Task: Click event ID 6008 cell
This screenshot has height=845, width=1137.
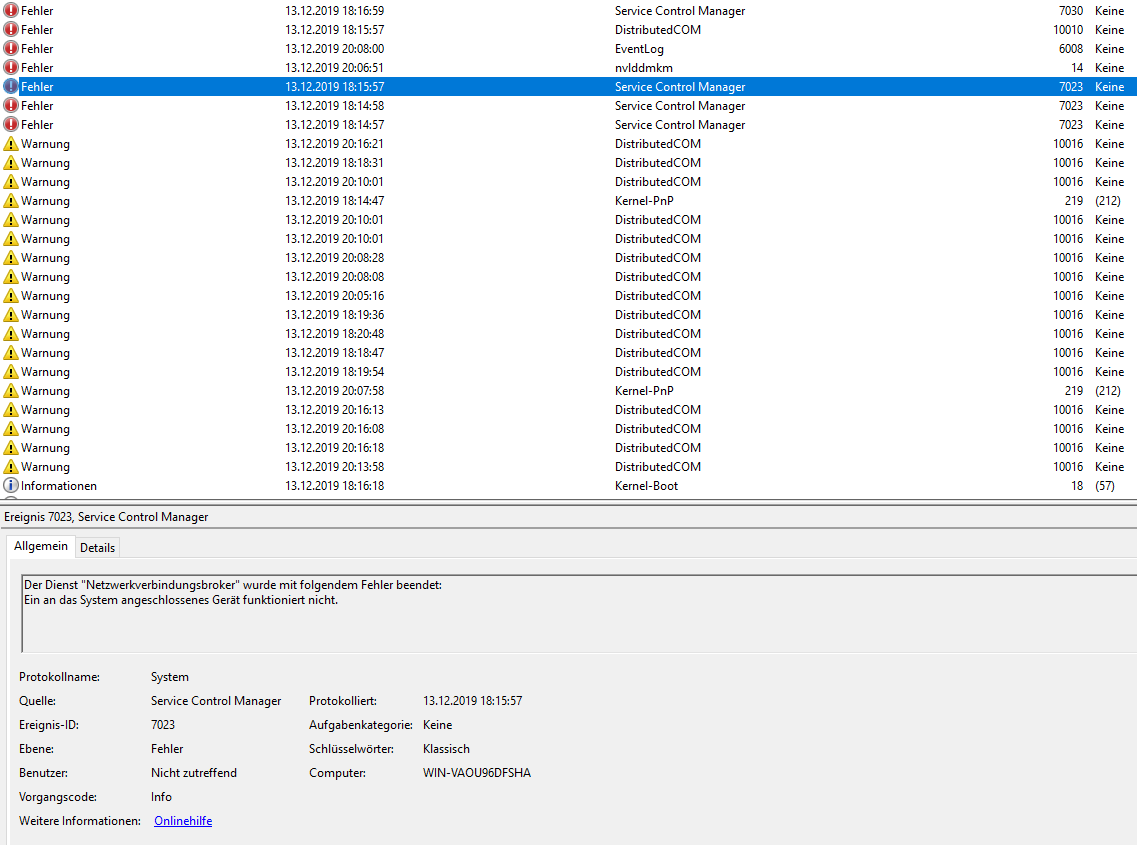Action: click(1070, 49)
